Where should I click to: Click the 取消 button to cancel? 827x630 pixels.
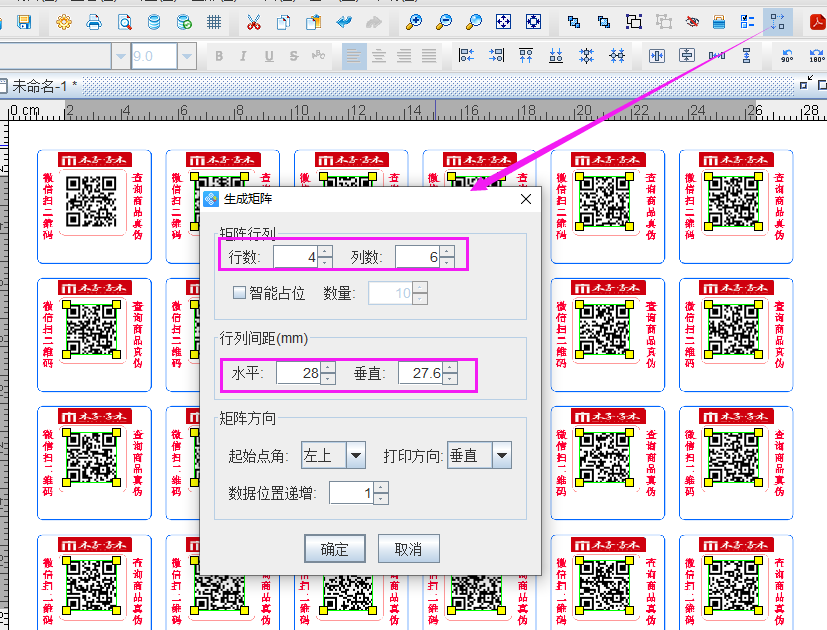tap(408, 548)
